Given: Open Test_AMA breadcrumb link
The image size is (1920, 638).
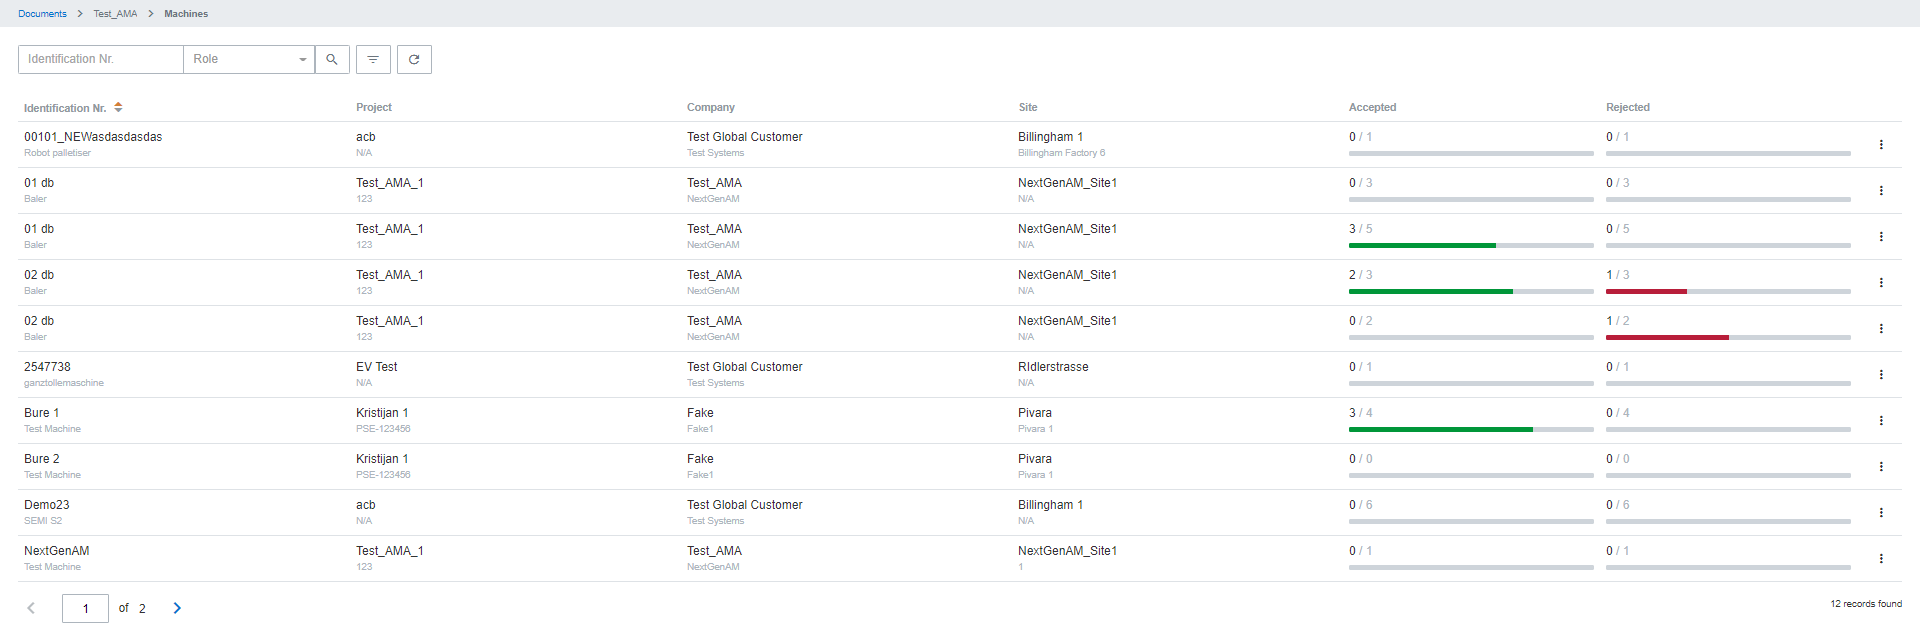Looking at the screenshot, I should point(115,14).
